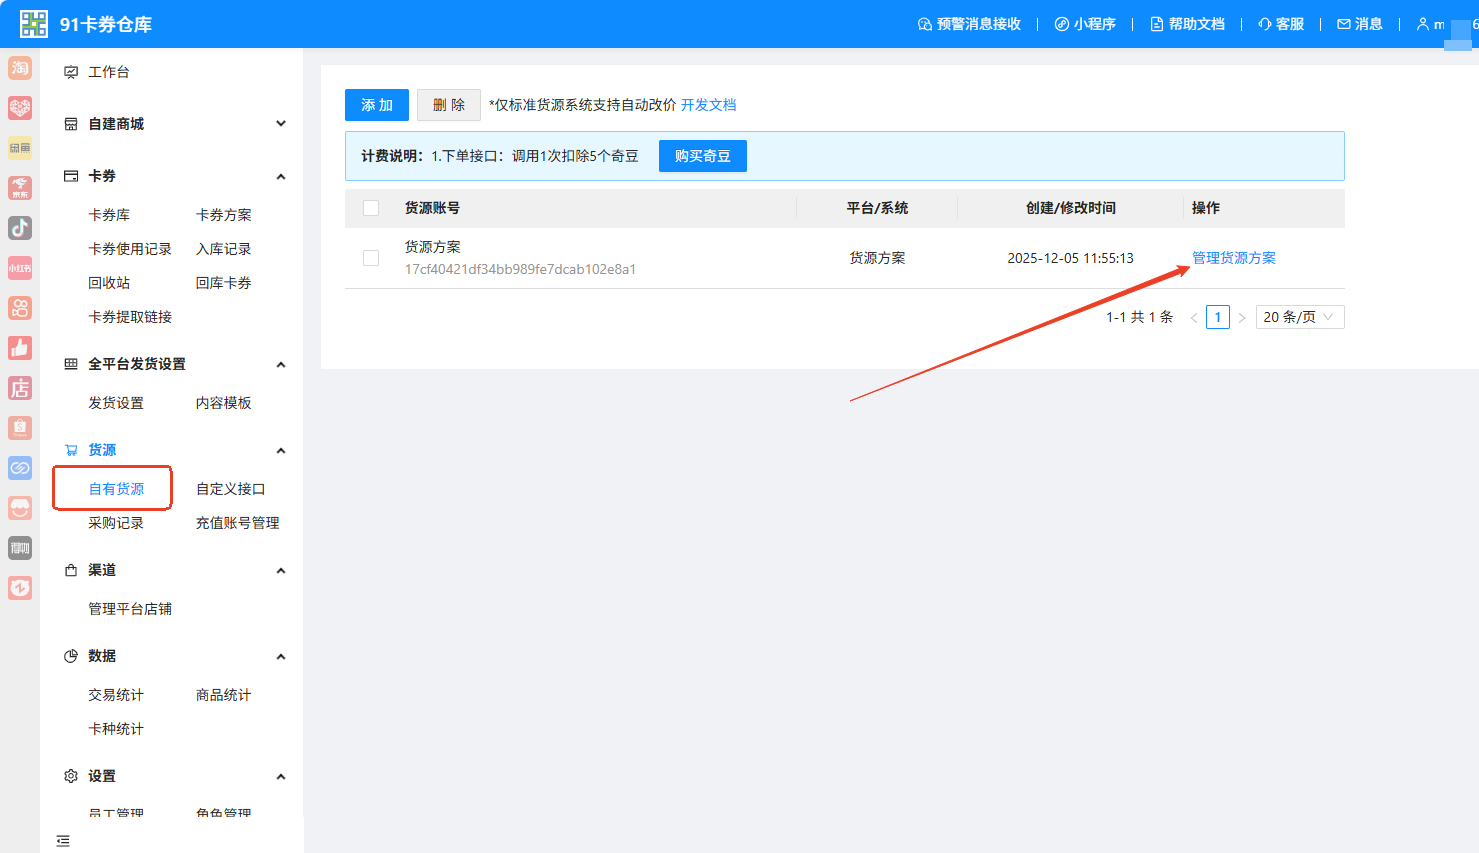Open the 小程序 mini program link

(x=1085, y=24)
